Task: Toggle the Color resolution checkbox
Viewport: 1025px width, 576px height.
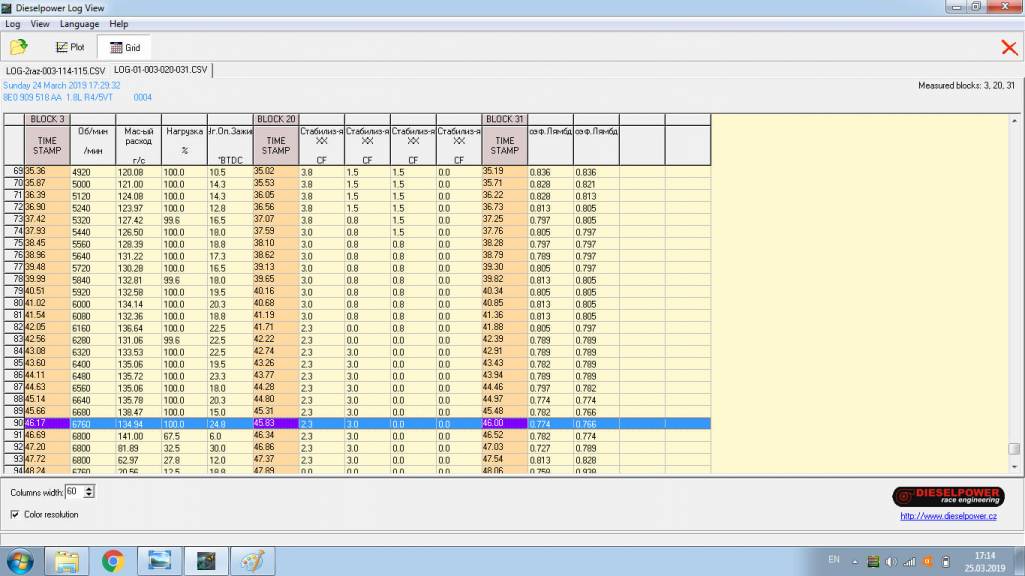Action: [15, 514]
